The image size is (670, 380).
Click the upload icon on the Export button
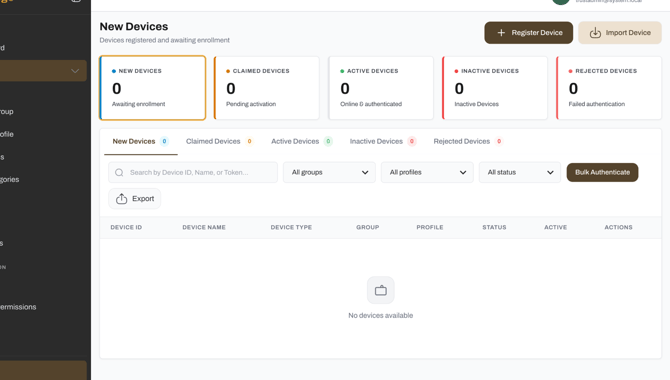121,198
